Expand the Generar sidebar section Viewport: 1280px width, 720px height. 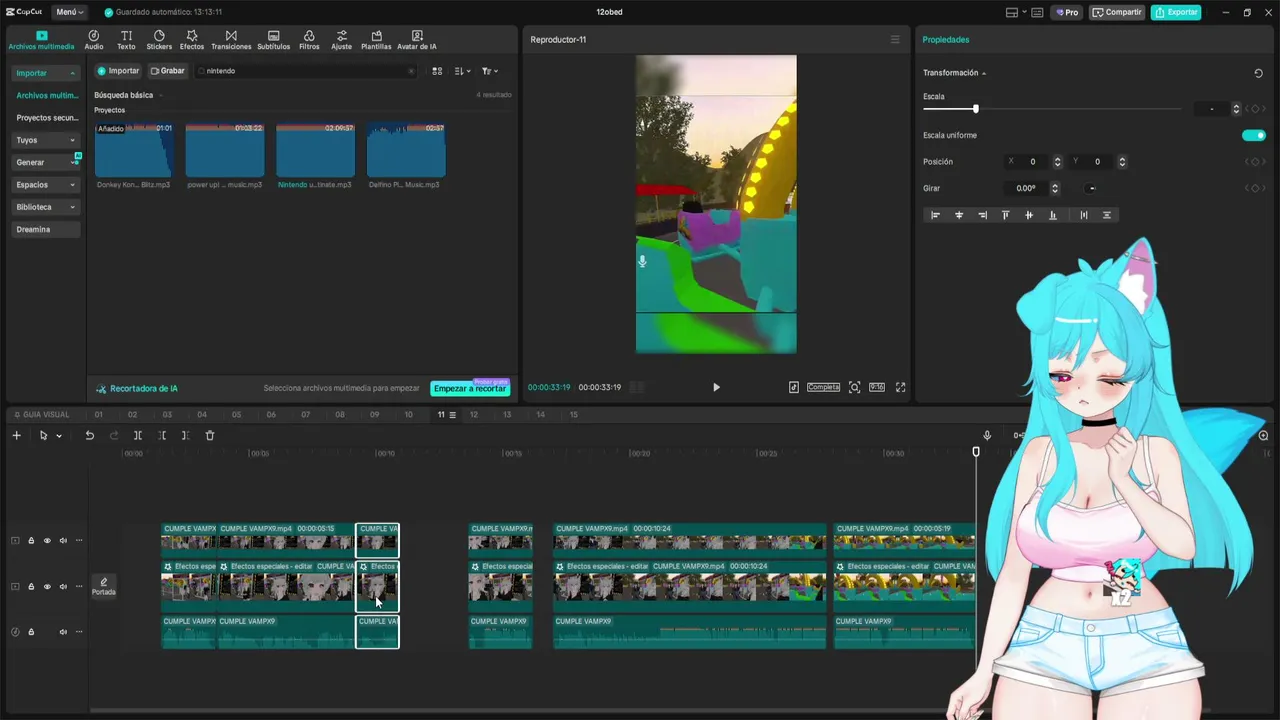point(46,162)
